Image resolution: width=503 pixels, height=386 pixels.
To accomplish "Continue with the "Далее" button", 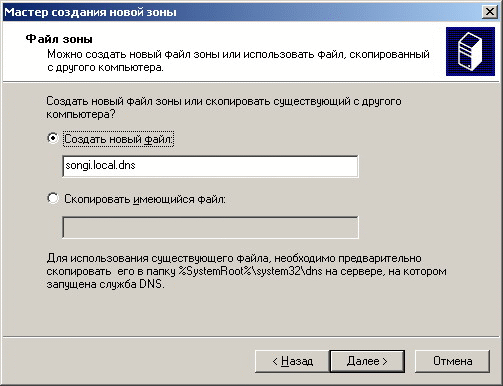I will pos(367,361).
